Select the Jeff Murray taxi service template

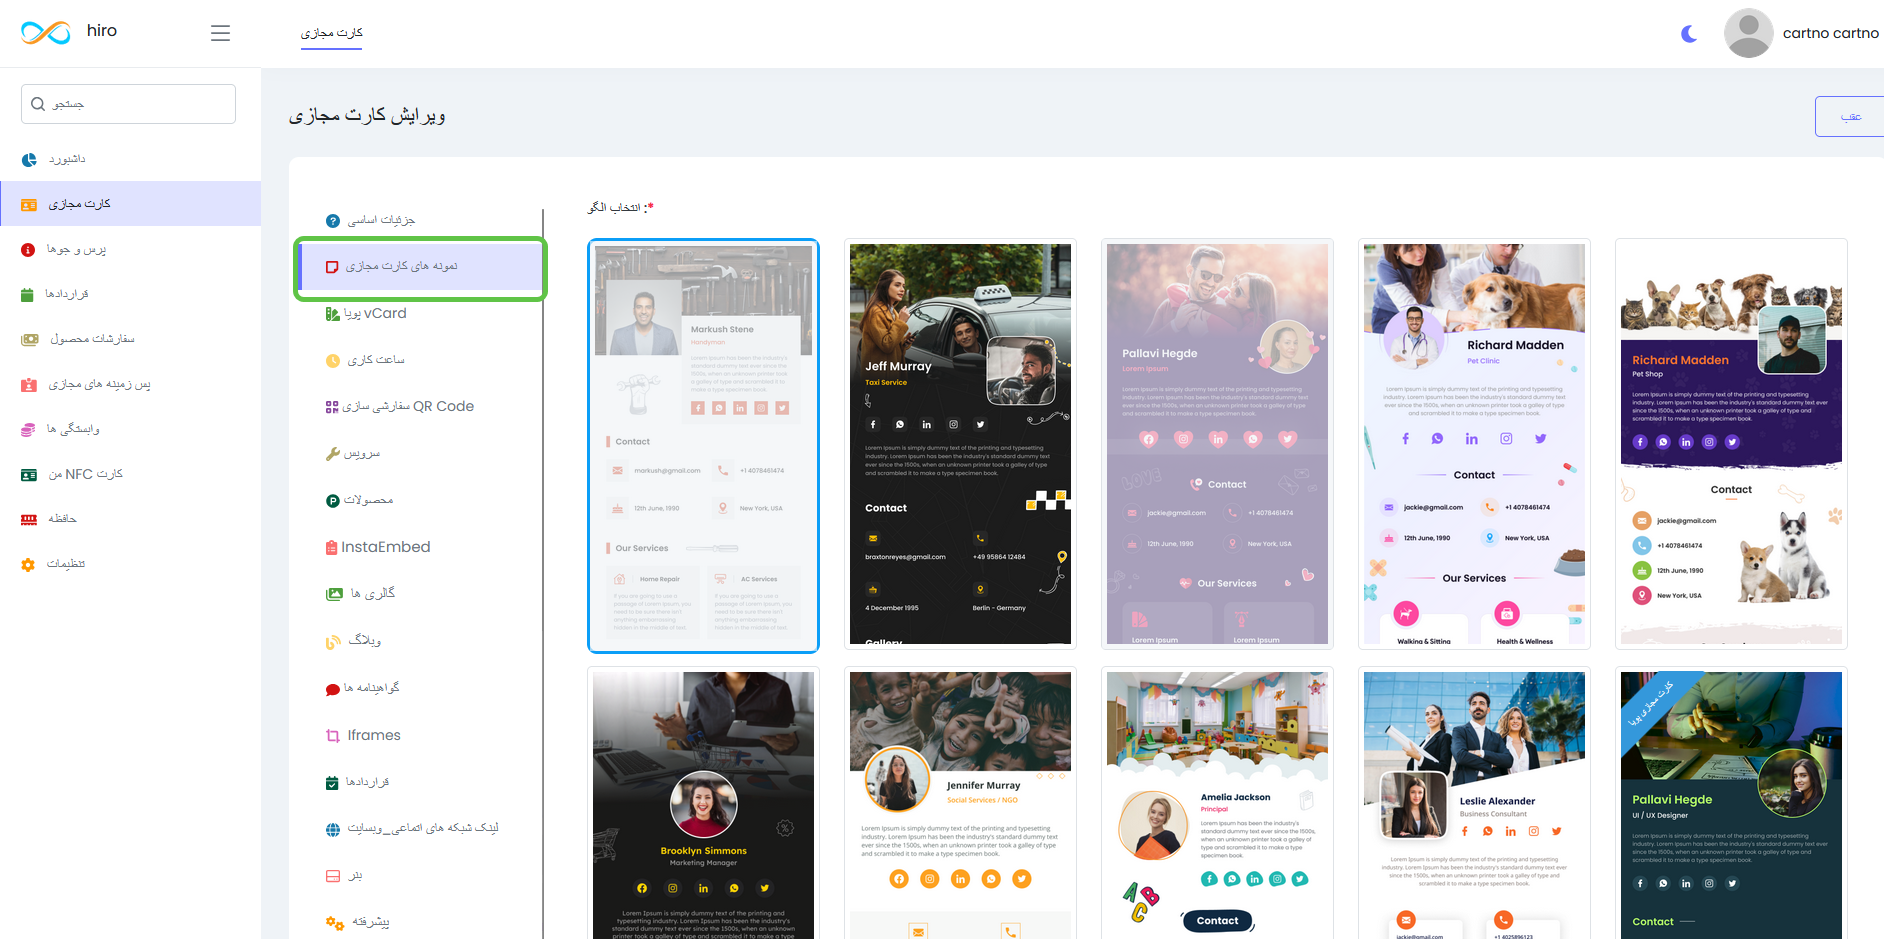(960, 445)
